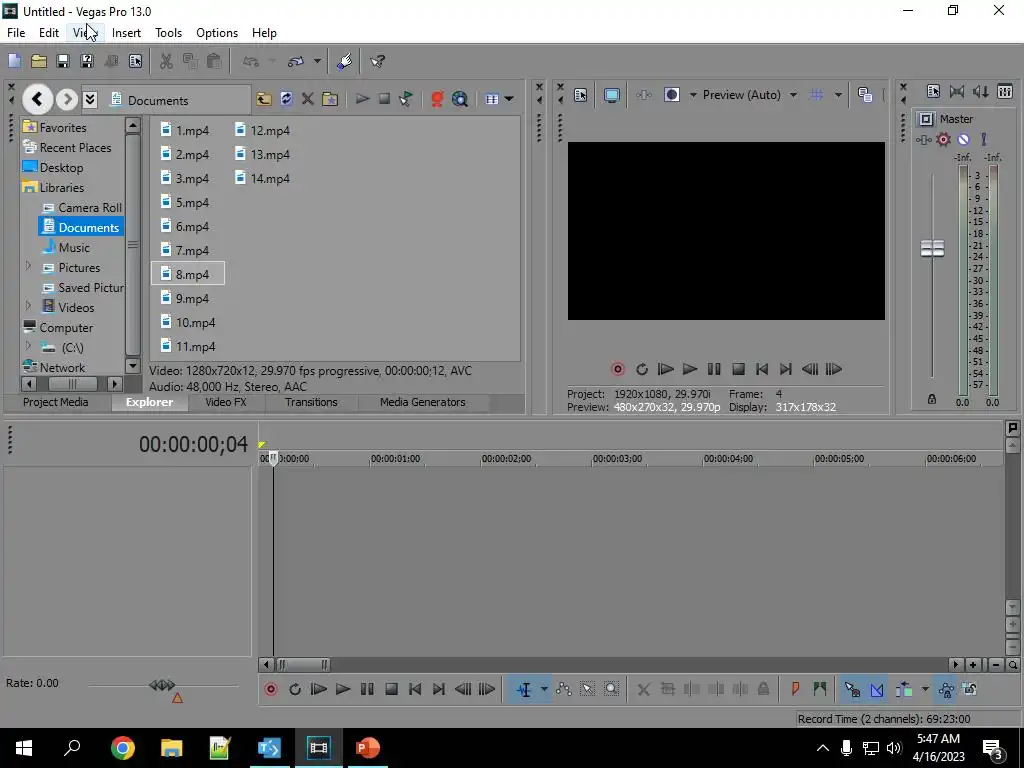Image resolution: width=1024 pixels, height=768 pixels.
Task: Expand the Pictures tree node
Action: [x=28, y=266]
